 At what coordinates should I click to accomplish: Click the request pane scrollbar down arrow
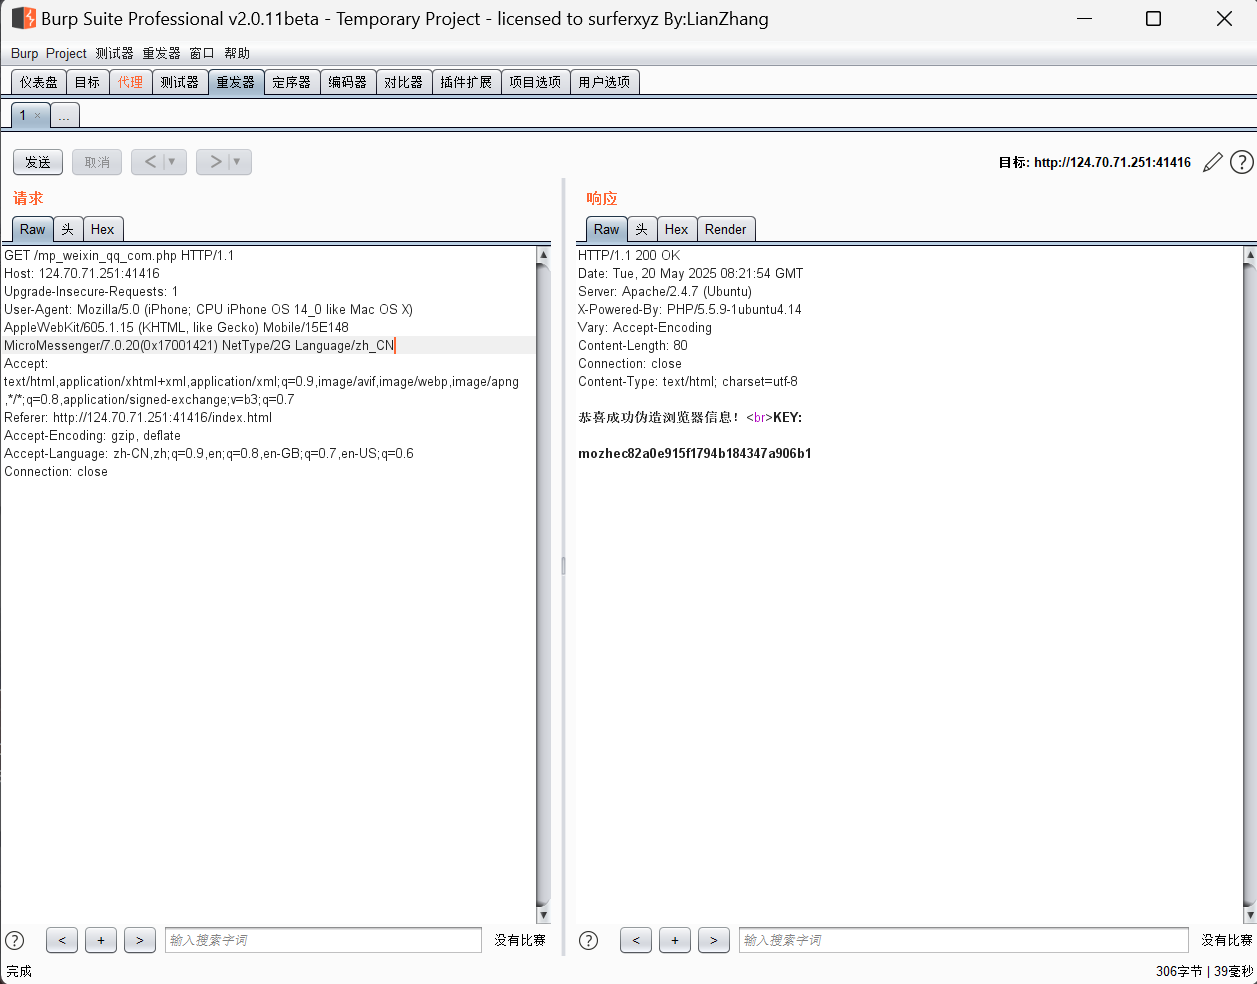click(x=544, y=915)
